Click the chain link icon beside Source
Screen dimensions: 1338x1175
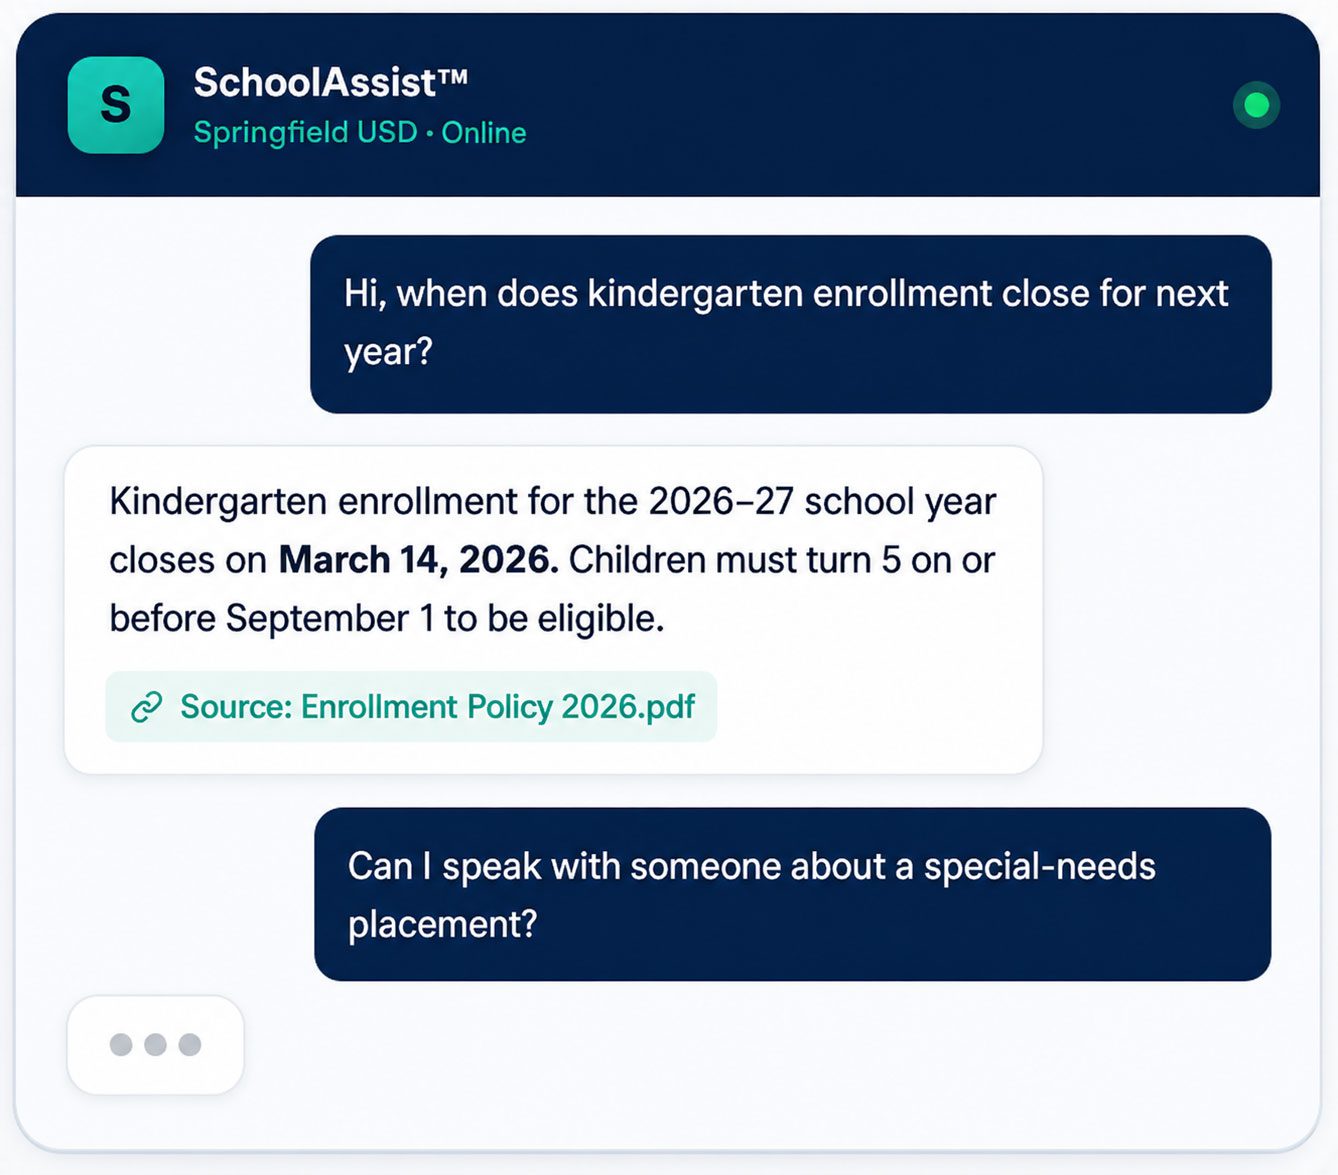(147, 707)
